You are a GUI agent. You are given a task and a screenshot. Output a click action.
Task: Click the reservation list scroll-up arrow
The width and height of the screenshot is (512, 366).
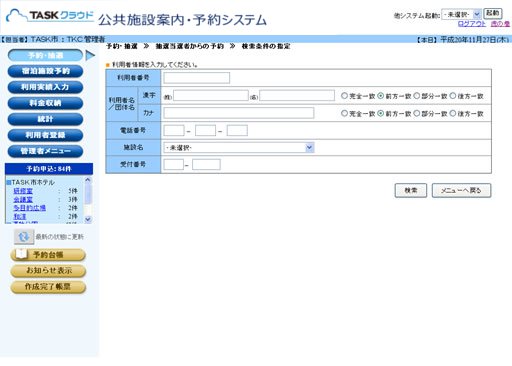[88, 180]
